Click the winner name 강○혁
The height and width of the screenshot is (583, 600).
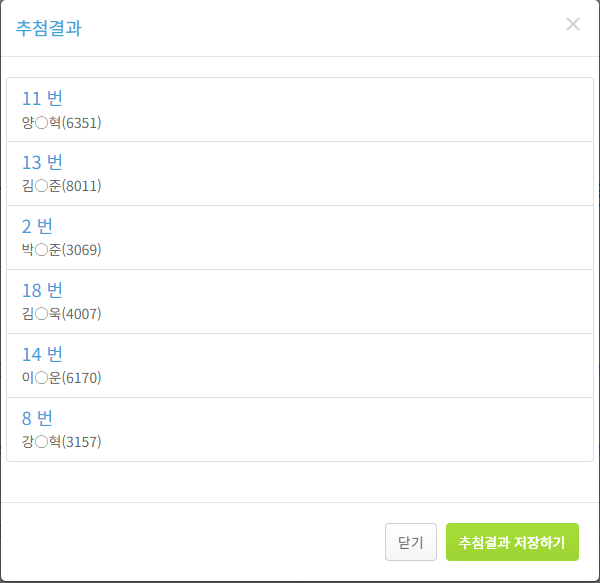(41, 442)
